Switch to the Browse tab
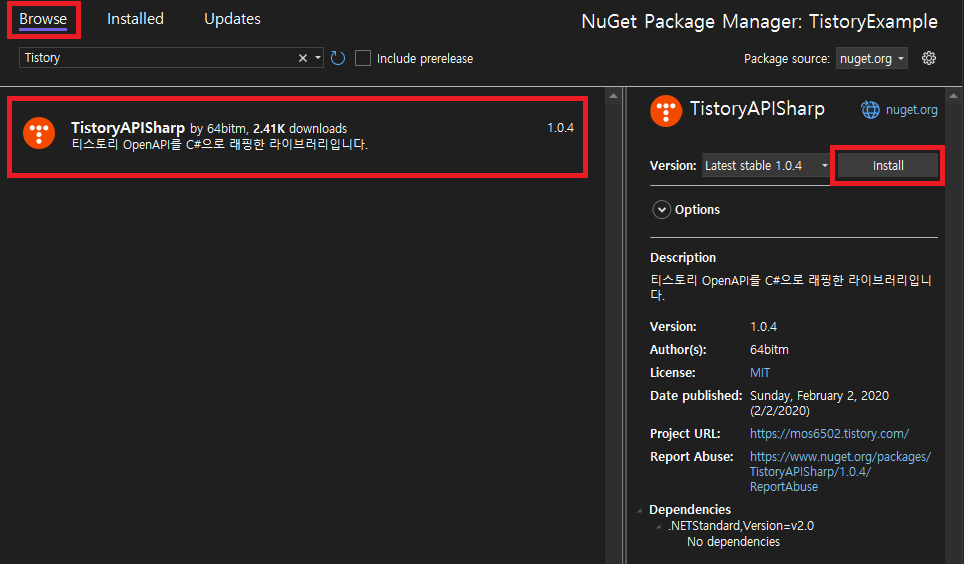Image resolution: width=964 pixels, height=564 pixels. click(43, 19)
